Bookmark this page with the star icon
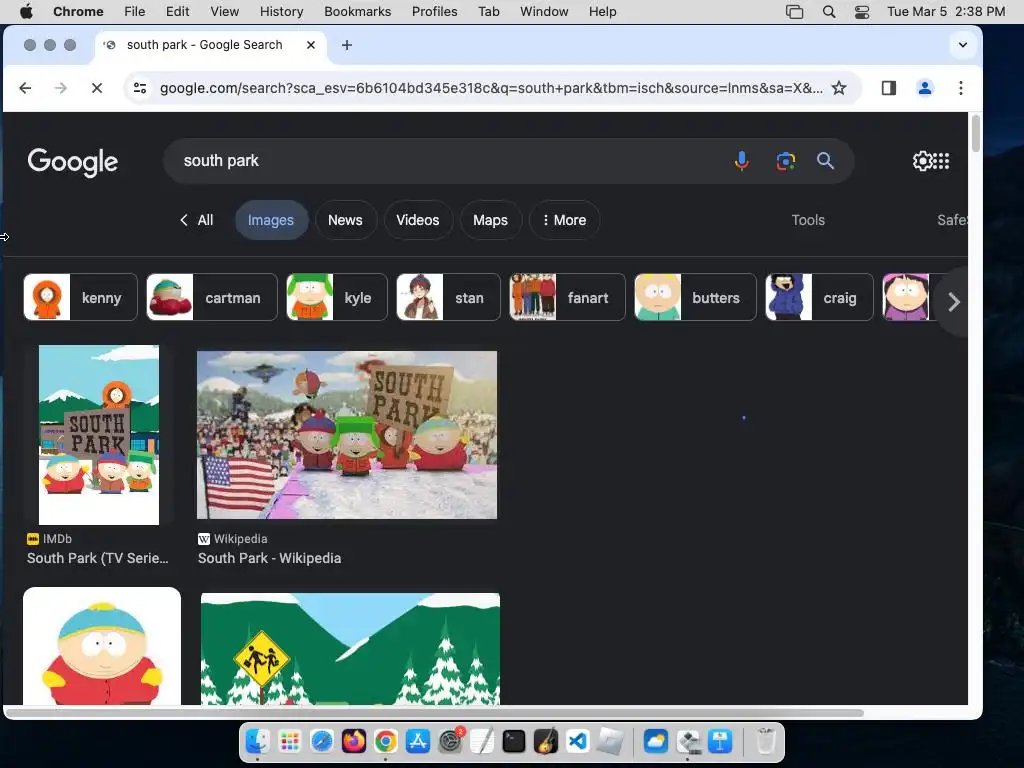This screenshot has width=1024, height=768. click(839, 88)
